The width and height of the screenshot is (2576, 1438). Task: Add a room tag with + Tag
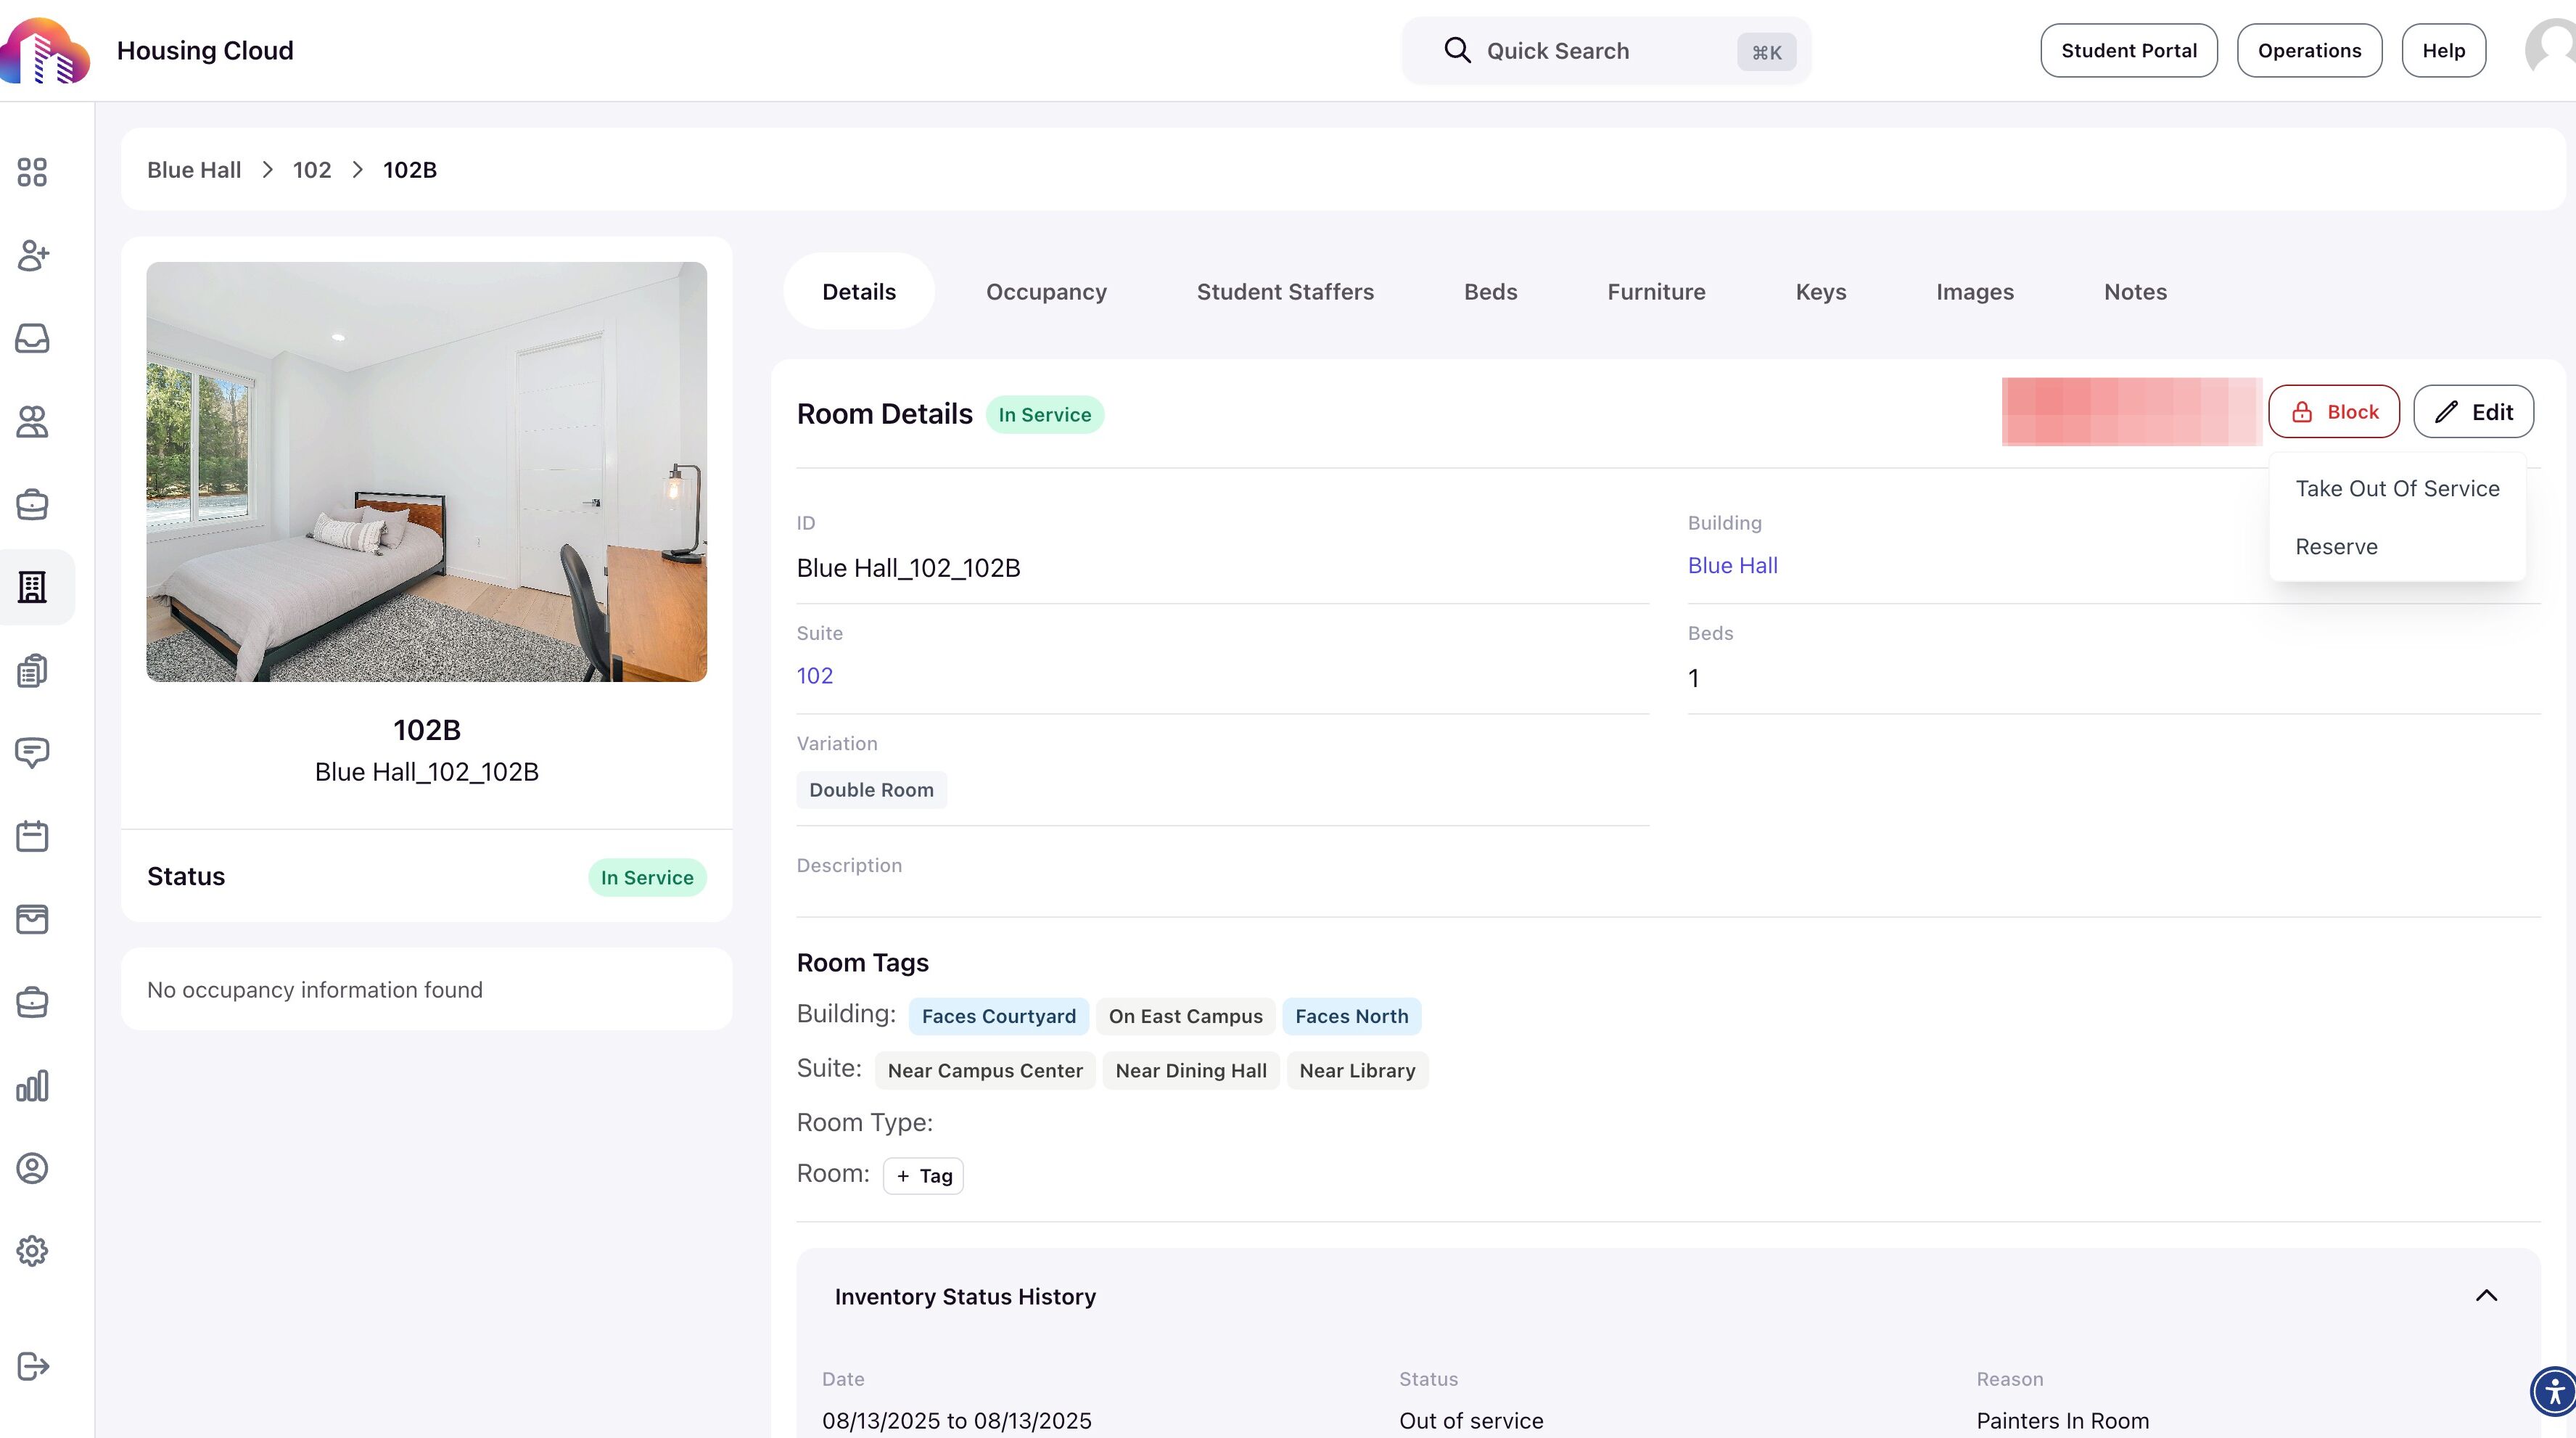point(923,1176)
